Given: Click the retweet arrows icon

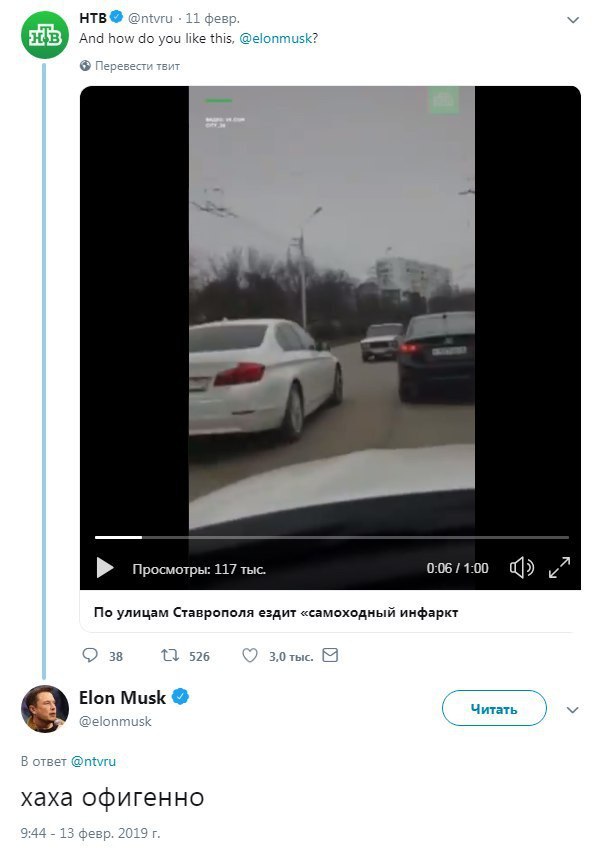Looking at the screenshot, I should (170, 656).
